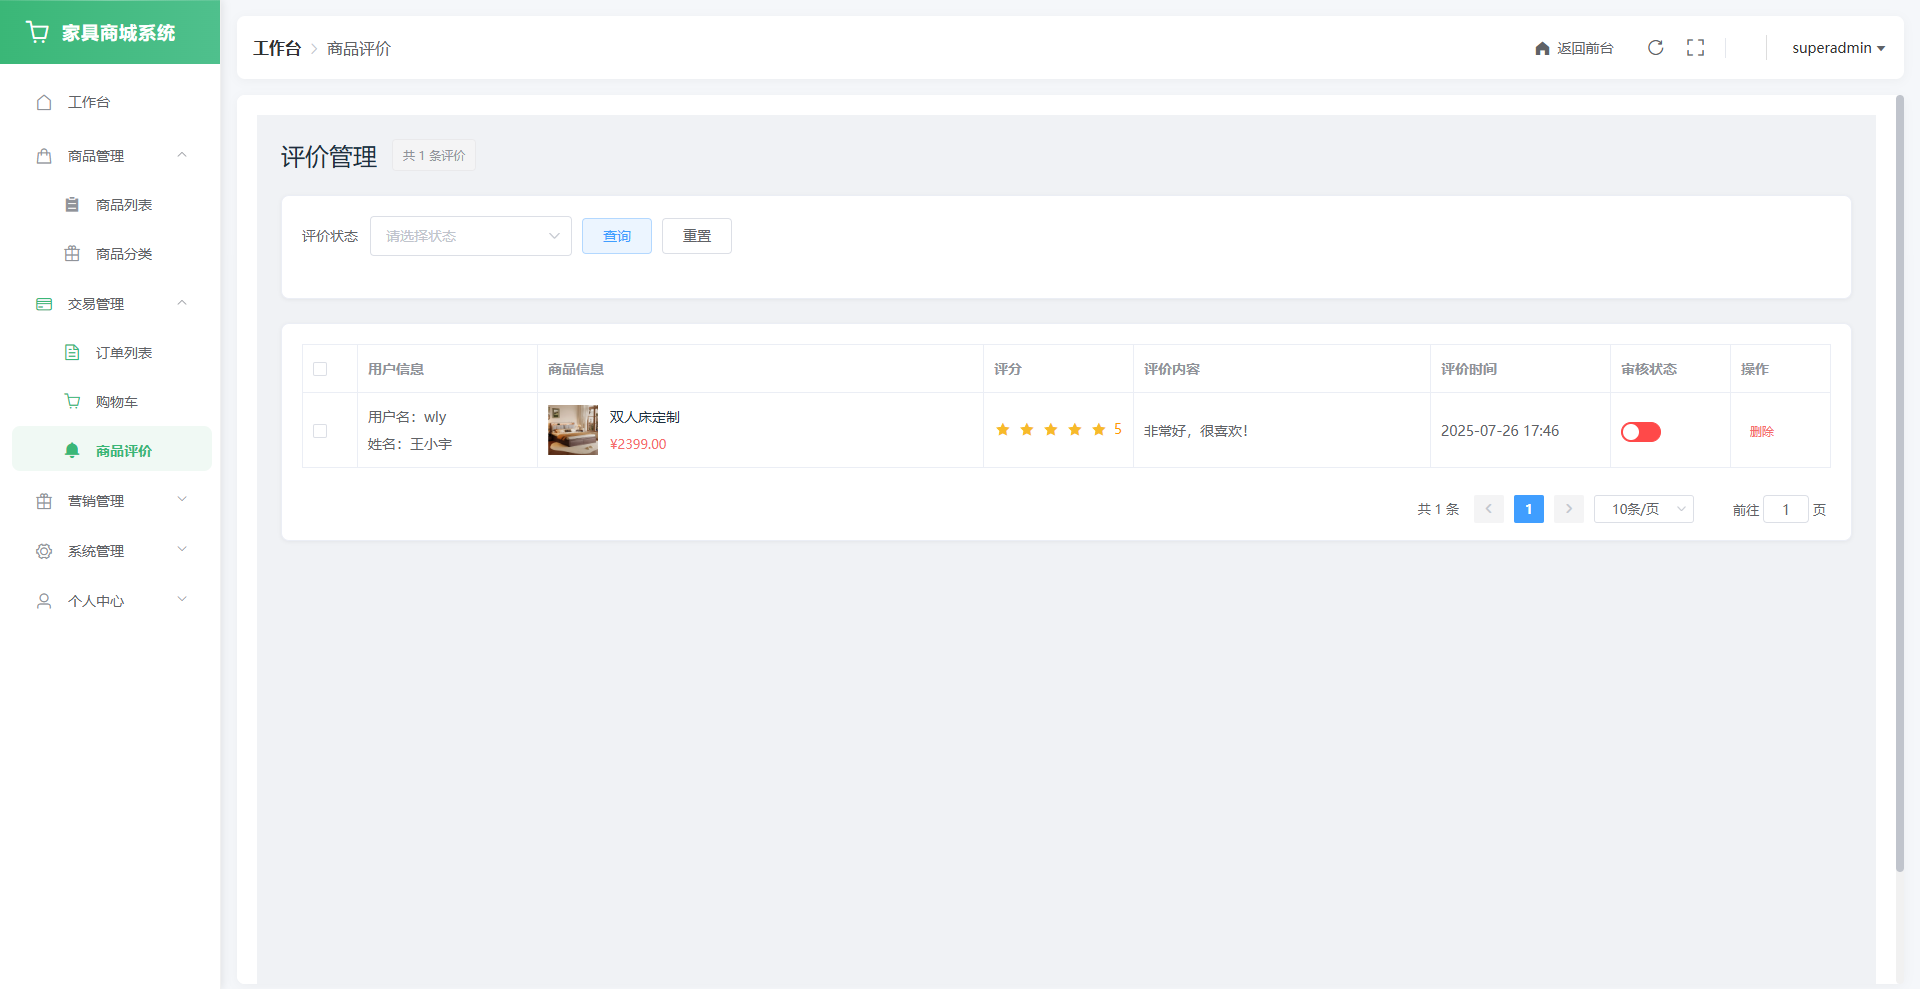The image size is (1920, 989).
Task: Click the 购物车 cart icon in the sidebar
Action: pos(72,402)
